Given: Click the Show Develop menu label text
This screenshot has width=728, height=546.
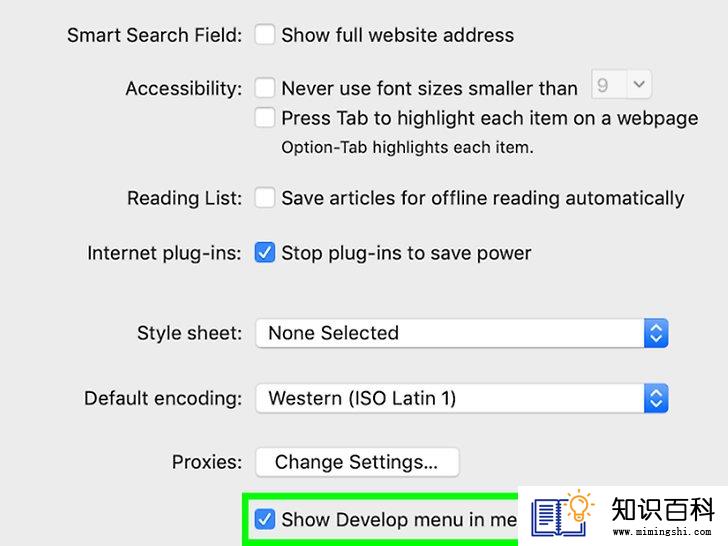Looking at the screenshot, I should (399, 520).
